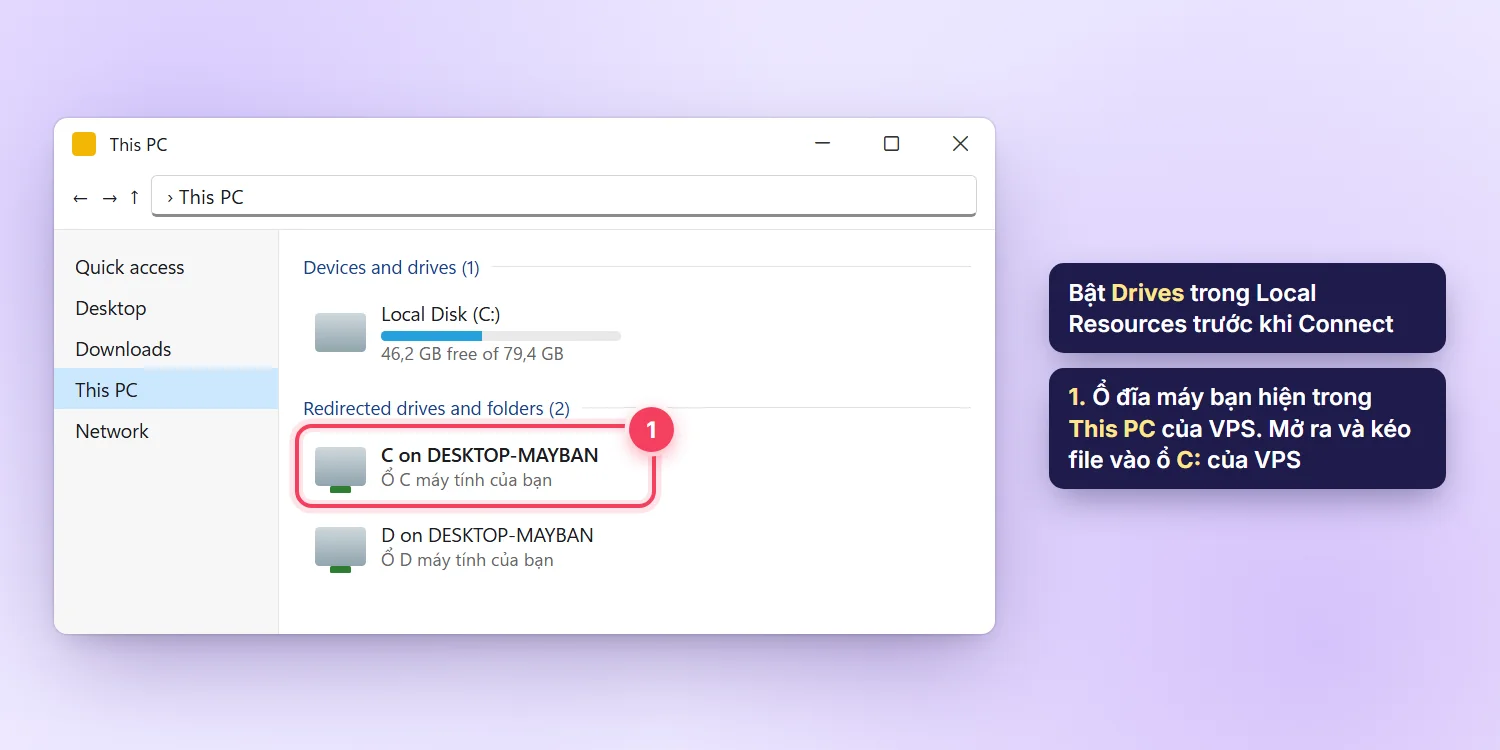Minimize the This PC window

pos(823,144)
